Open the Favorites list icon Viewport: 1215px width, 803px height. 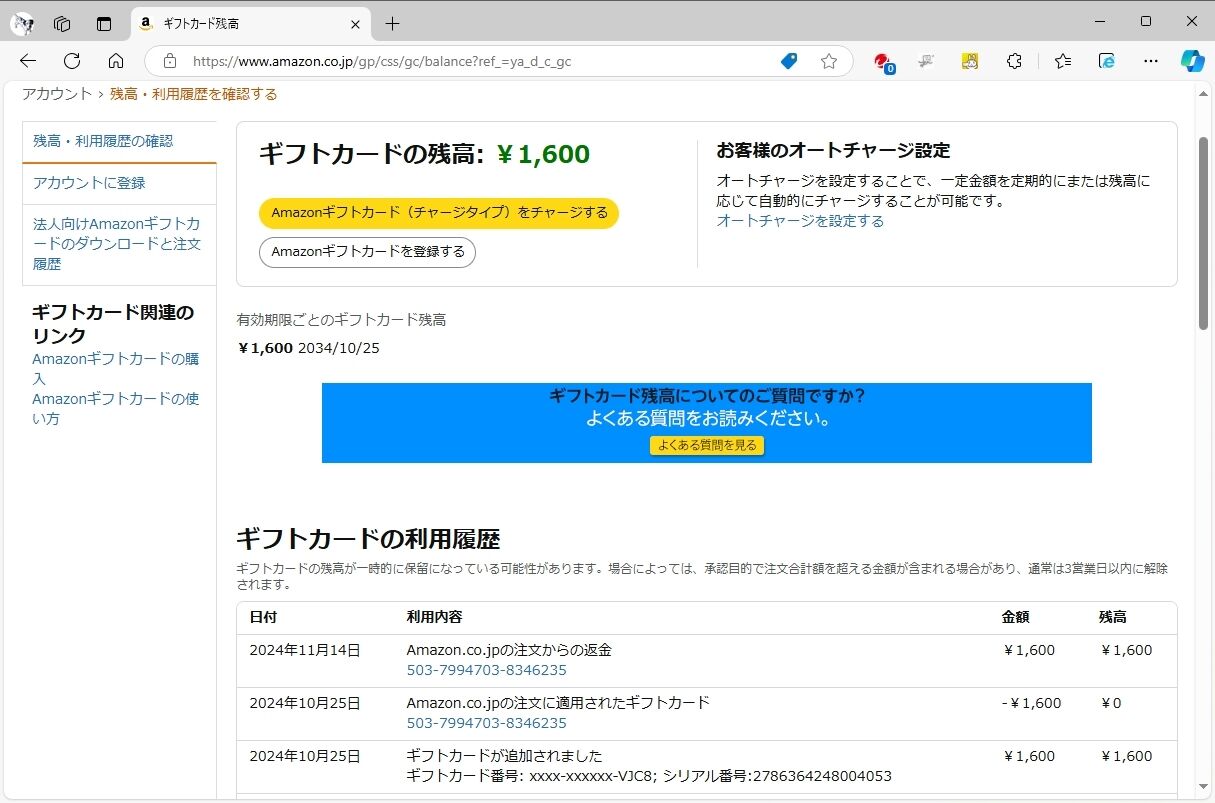point(1063,61)
